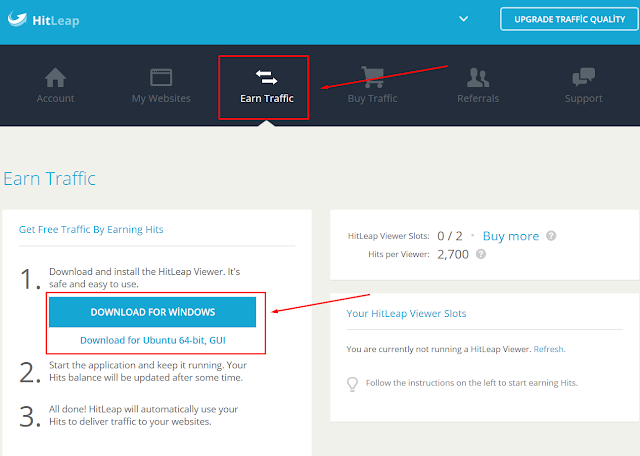
Task: Click the Earn Traffic arrows icon
Action: pyautogui.click(x=267, y=77)
